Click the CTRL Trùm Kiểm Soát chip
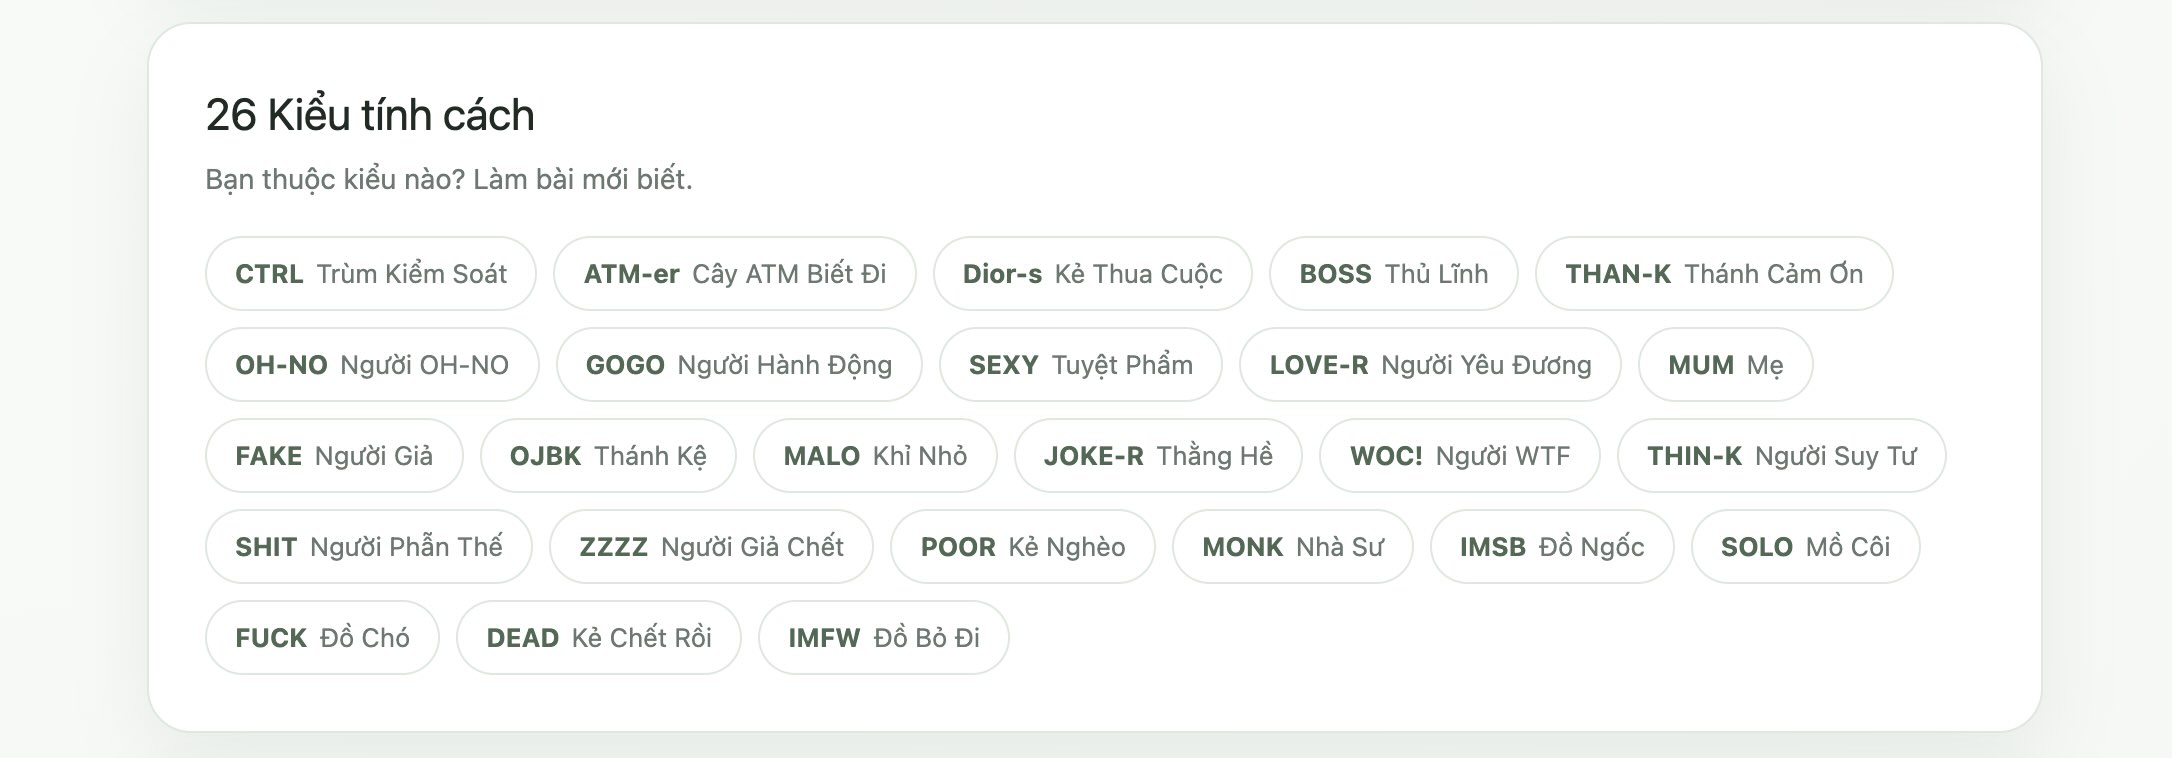Viewport: 2172px width, 758px height. (x=370, y=274)
